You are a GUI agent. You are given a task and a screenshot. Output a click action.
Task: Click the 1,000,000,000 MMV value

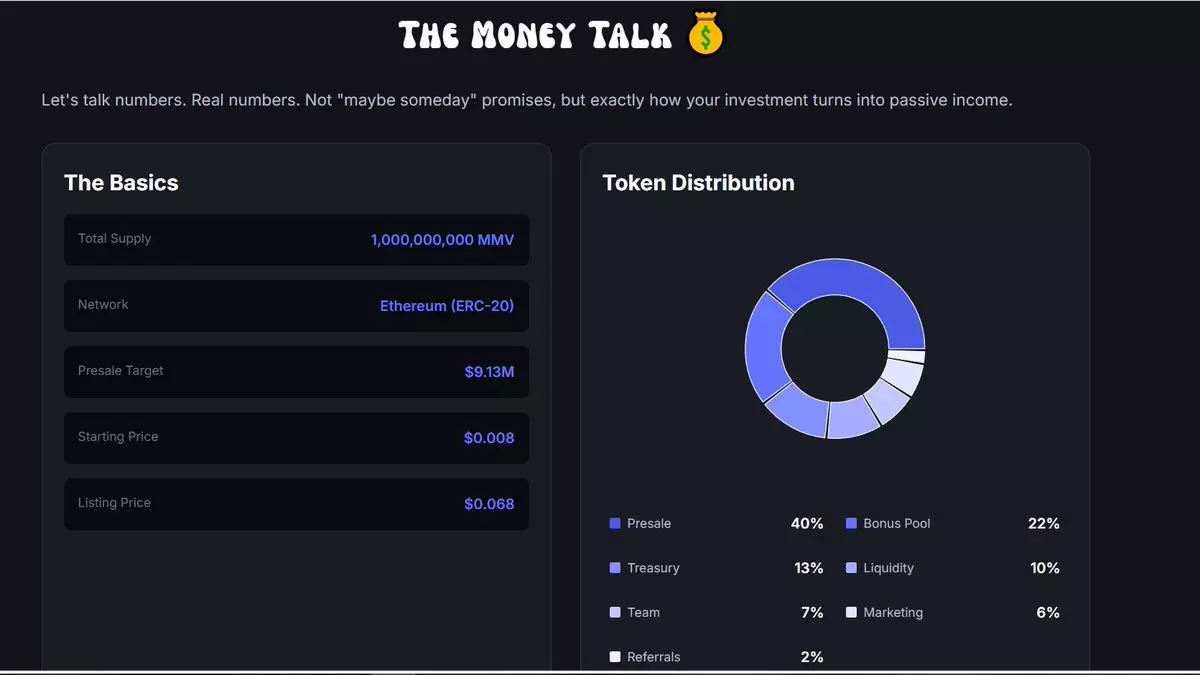pos(442,240)
